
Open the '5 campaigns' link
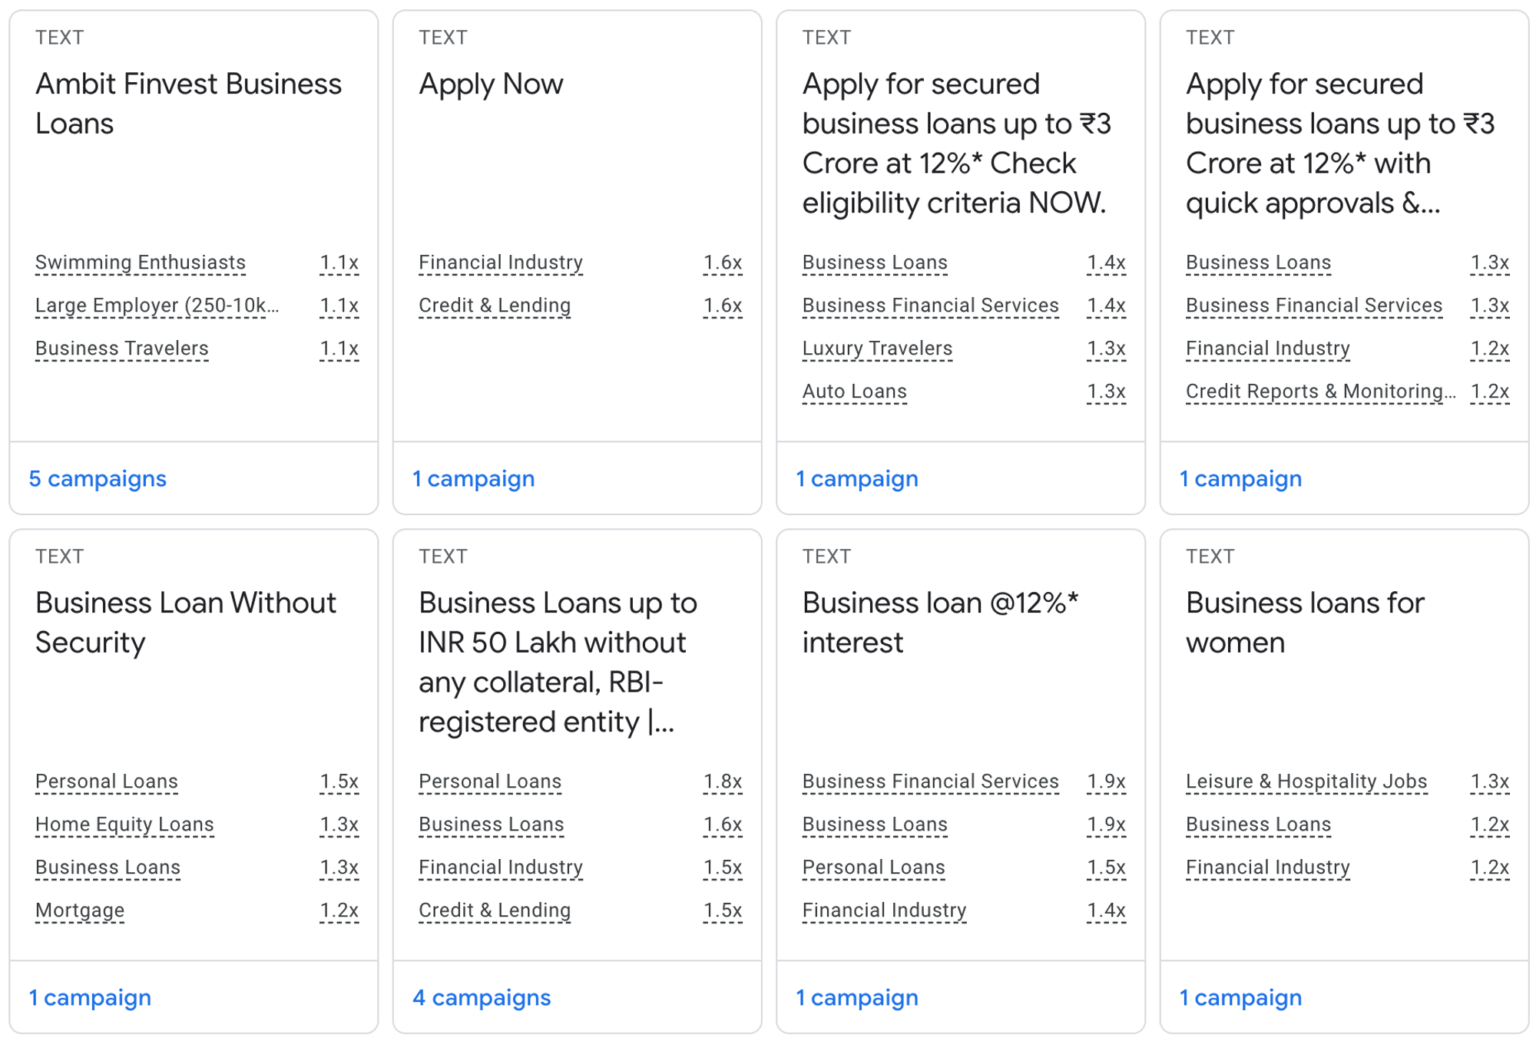point(97,479)
